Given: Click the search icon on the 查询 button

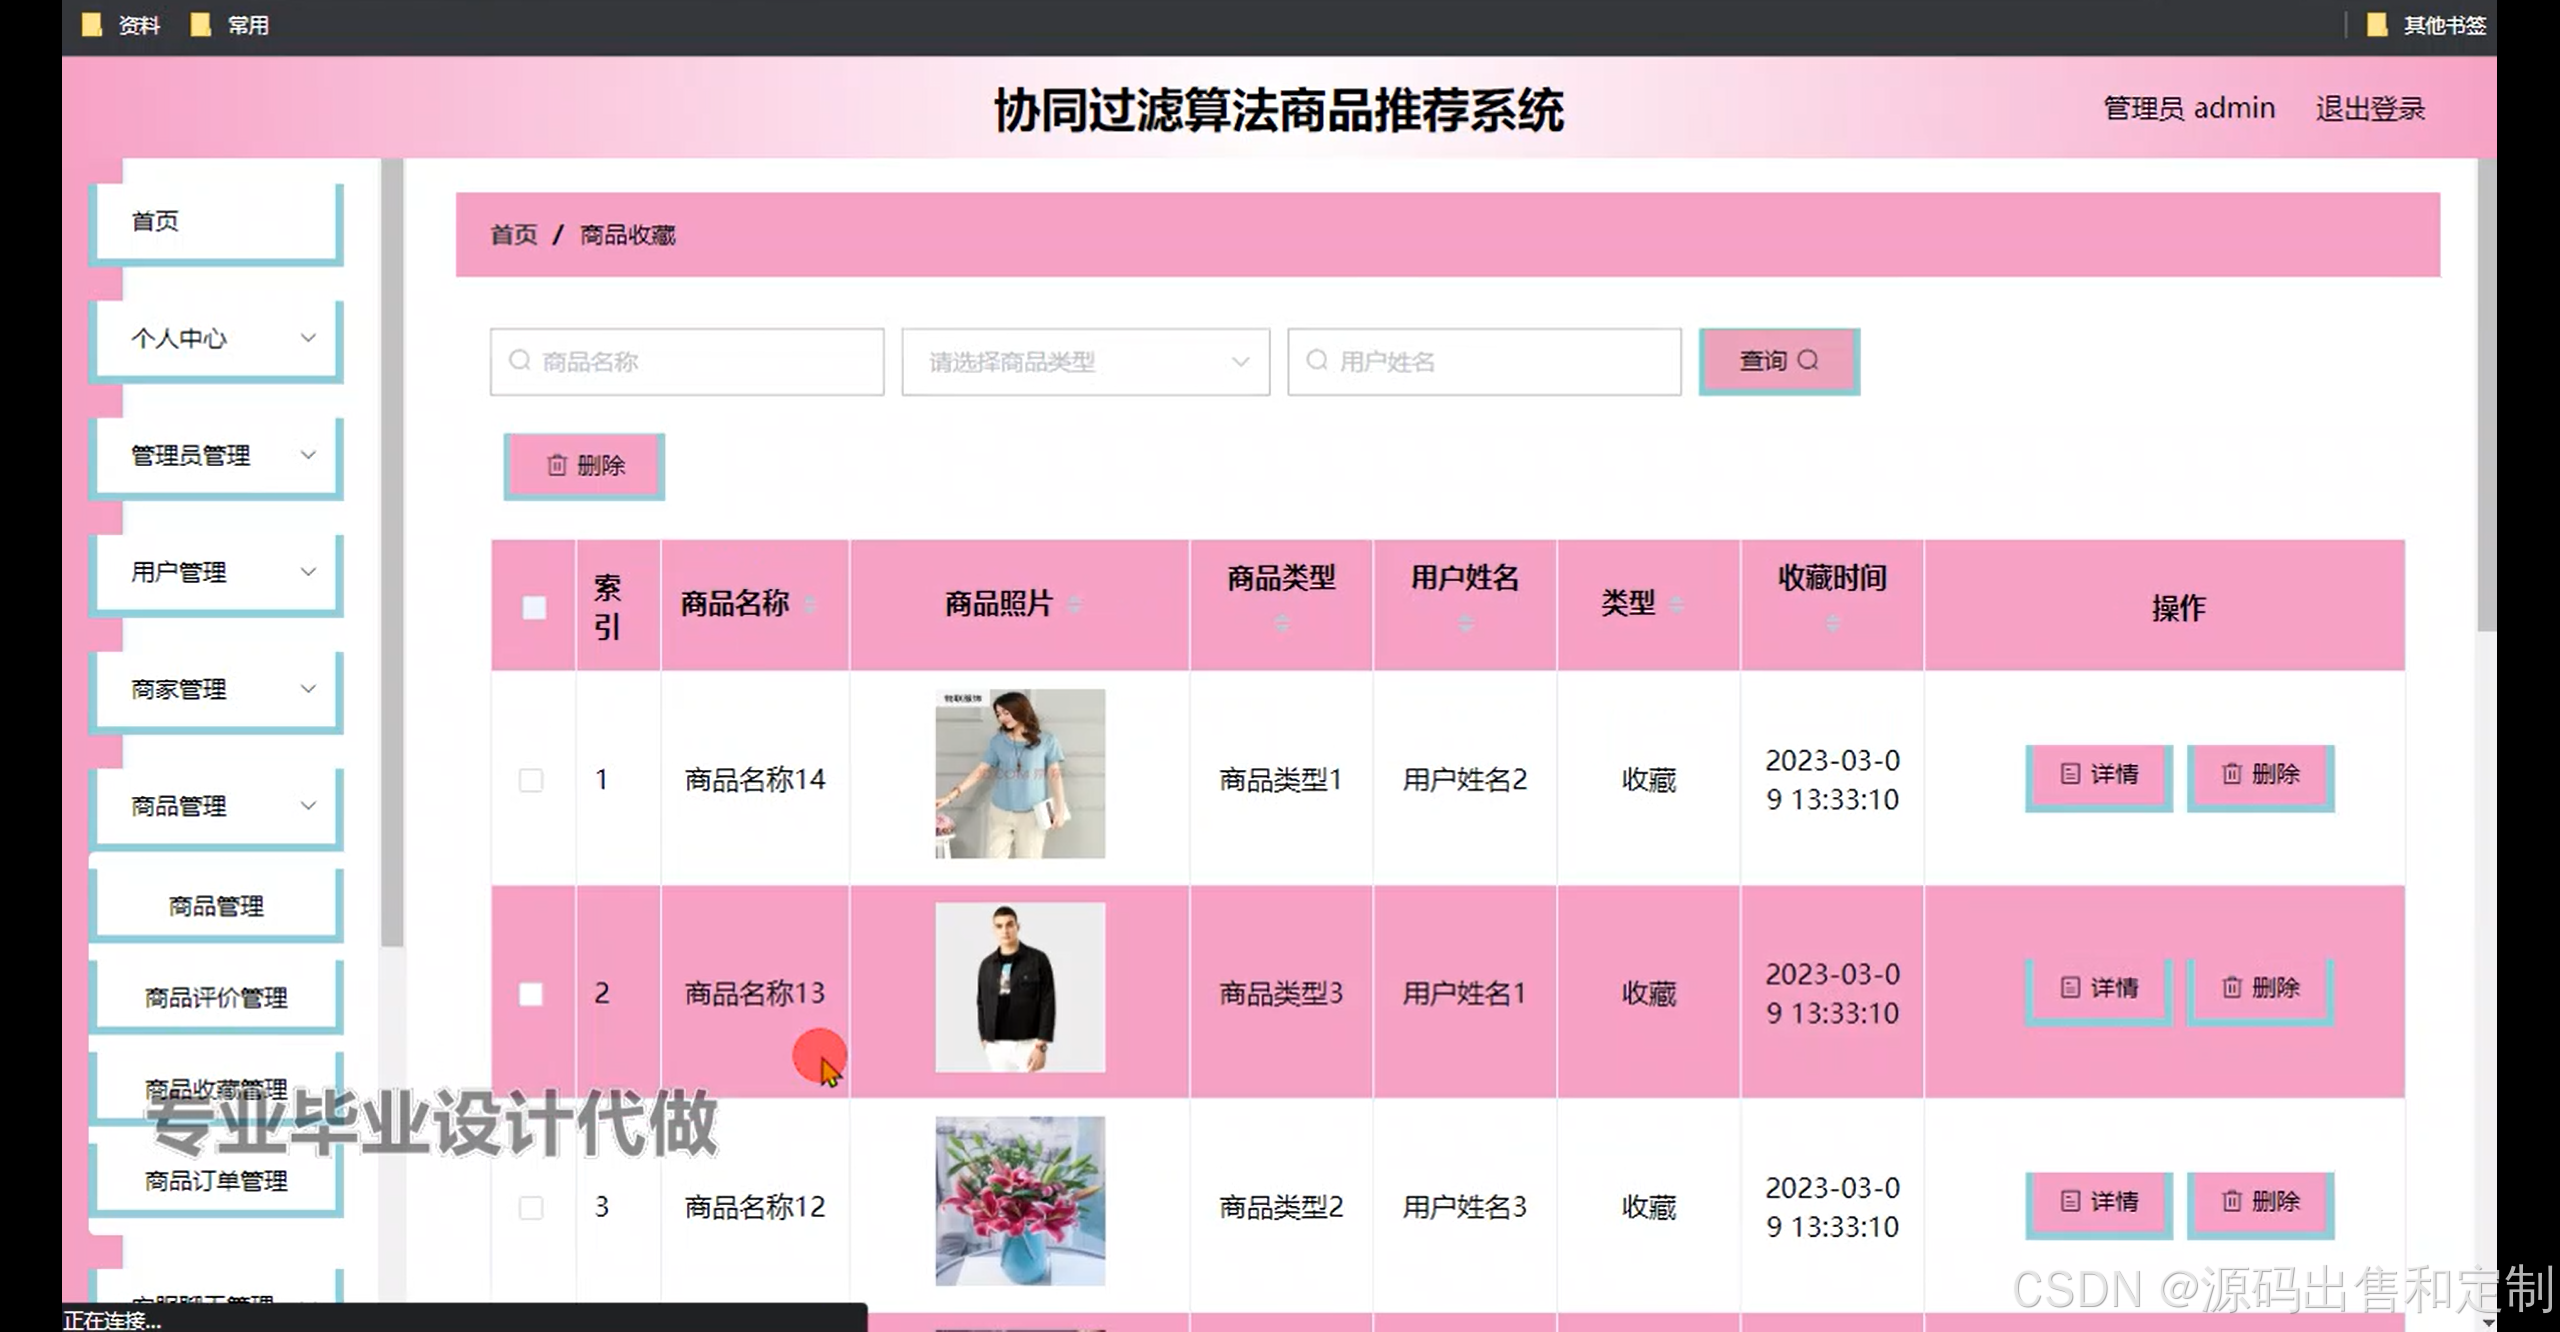Looking at the screenshot, I should (1808, 360).
